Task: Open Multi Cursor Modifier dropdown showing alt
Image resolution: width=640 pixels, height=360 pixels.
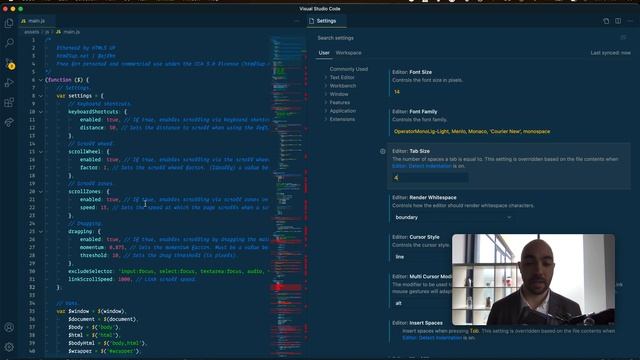Action: 421,303
